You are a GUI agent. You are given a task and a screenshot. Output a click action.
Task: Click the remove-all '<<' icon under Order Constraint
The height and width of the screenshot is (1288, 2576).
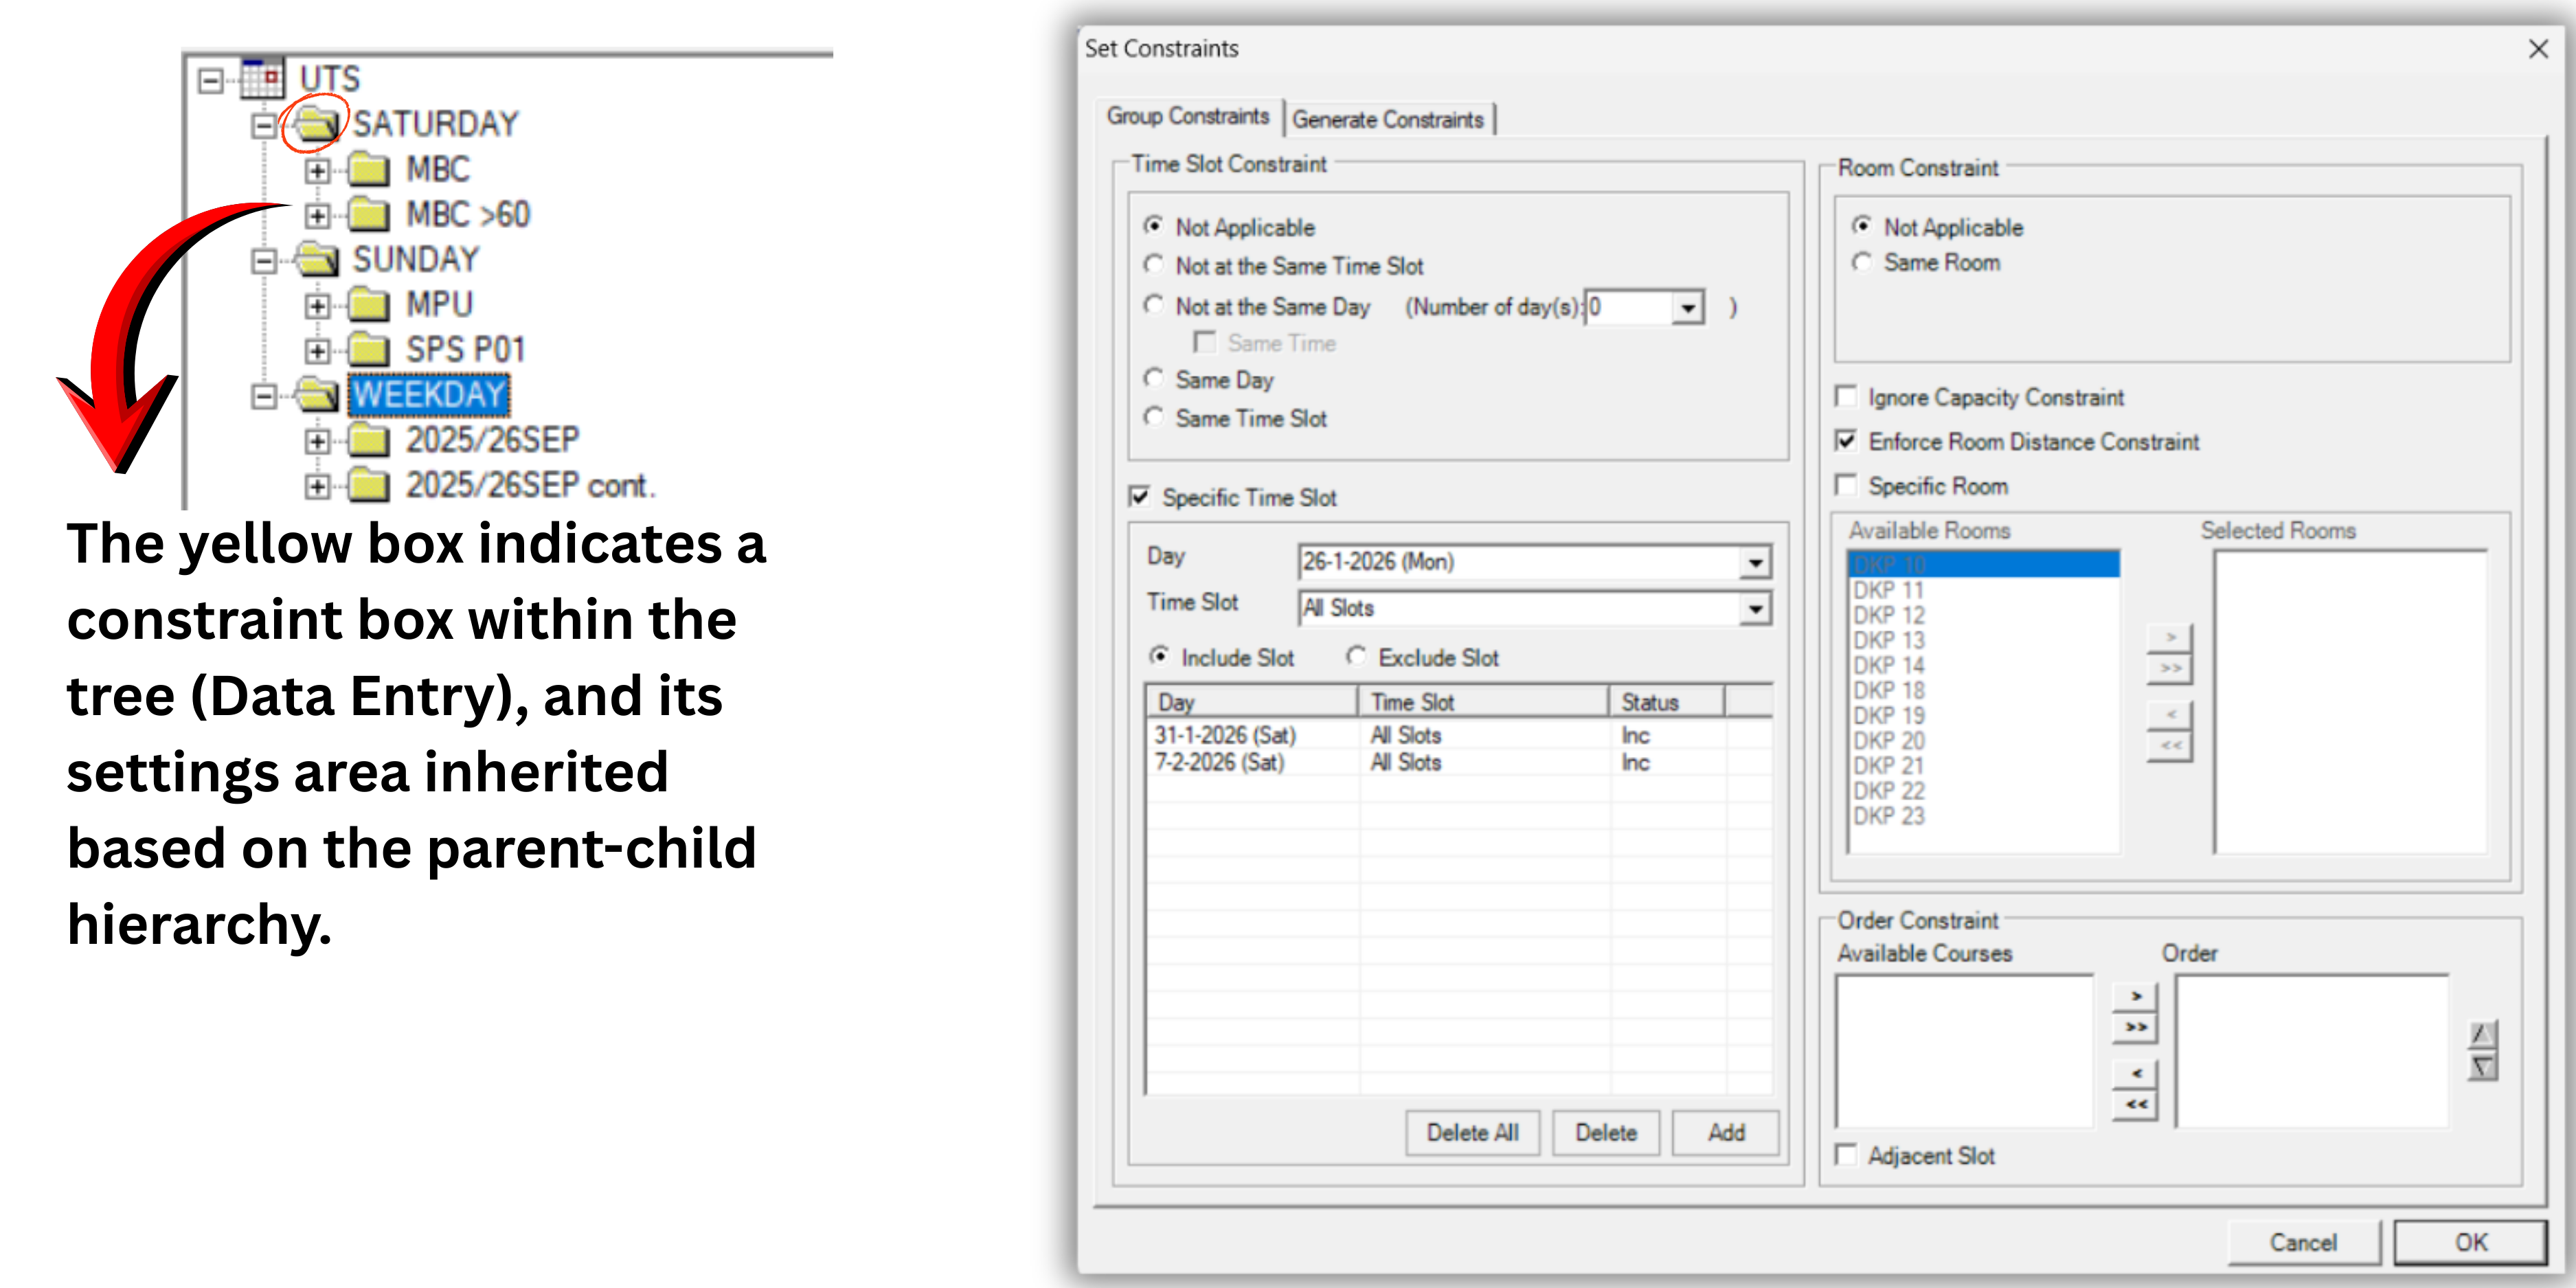pyautogui.click(x=2135, y=1104)
